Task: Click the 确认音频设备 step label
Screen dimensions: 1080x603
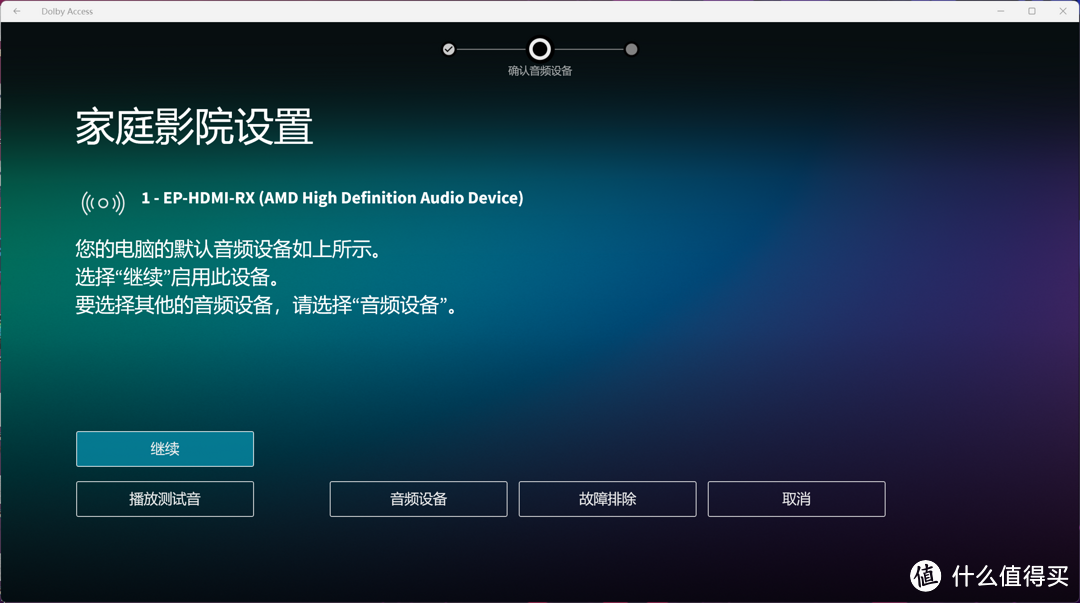Action: 540,71
